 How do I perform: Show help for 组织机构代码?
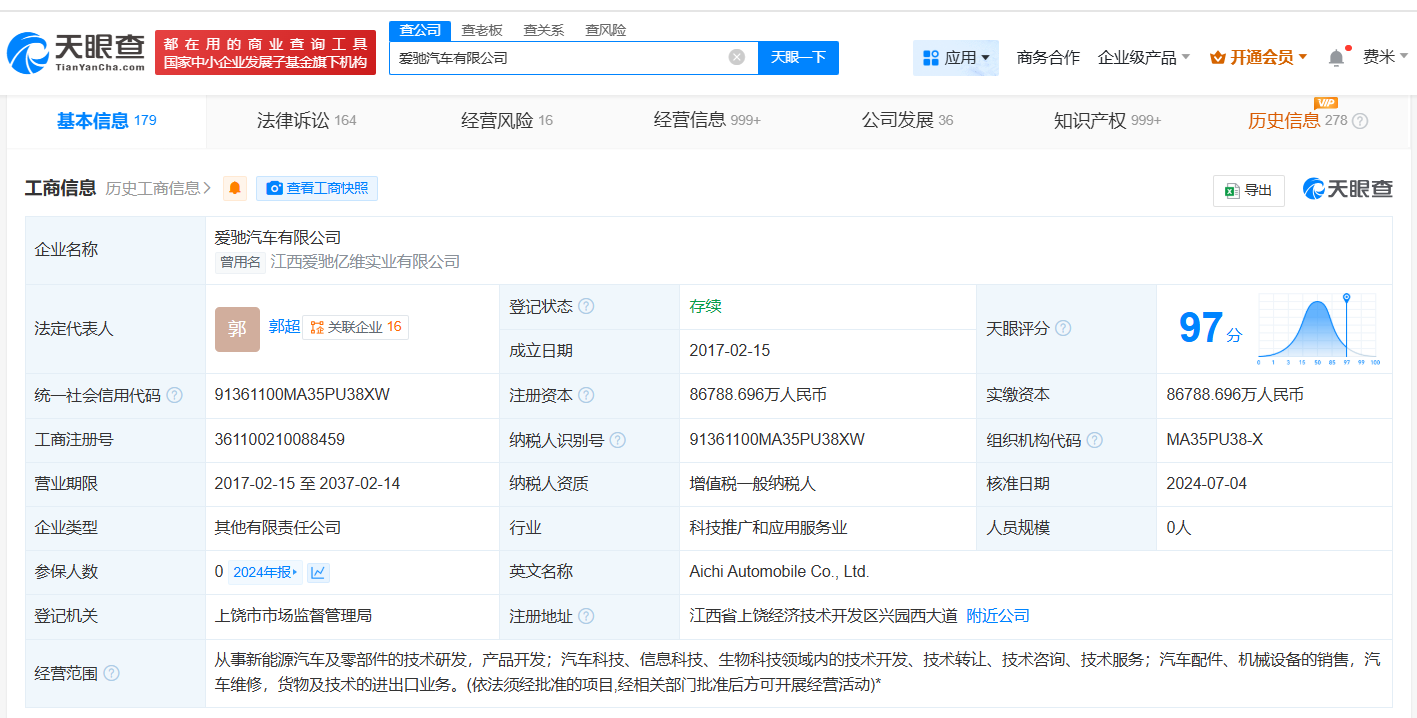pos(1095,440)
